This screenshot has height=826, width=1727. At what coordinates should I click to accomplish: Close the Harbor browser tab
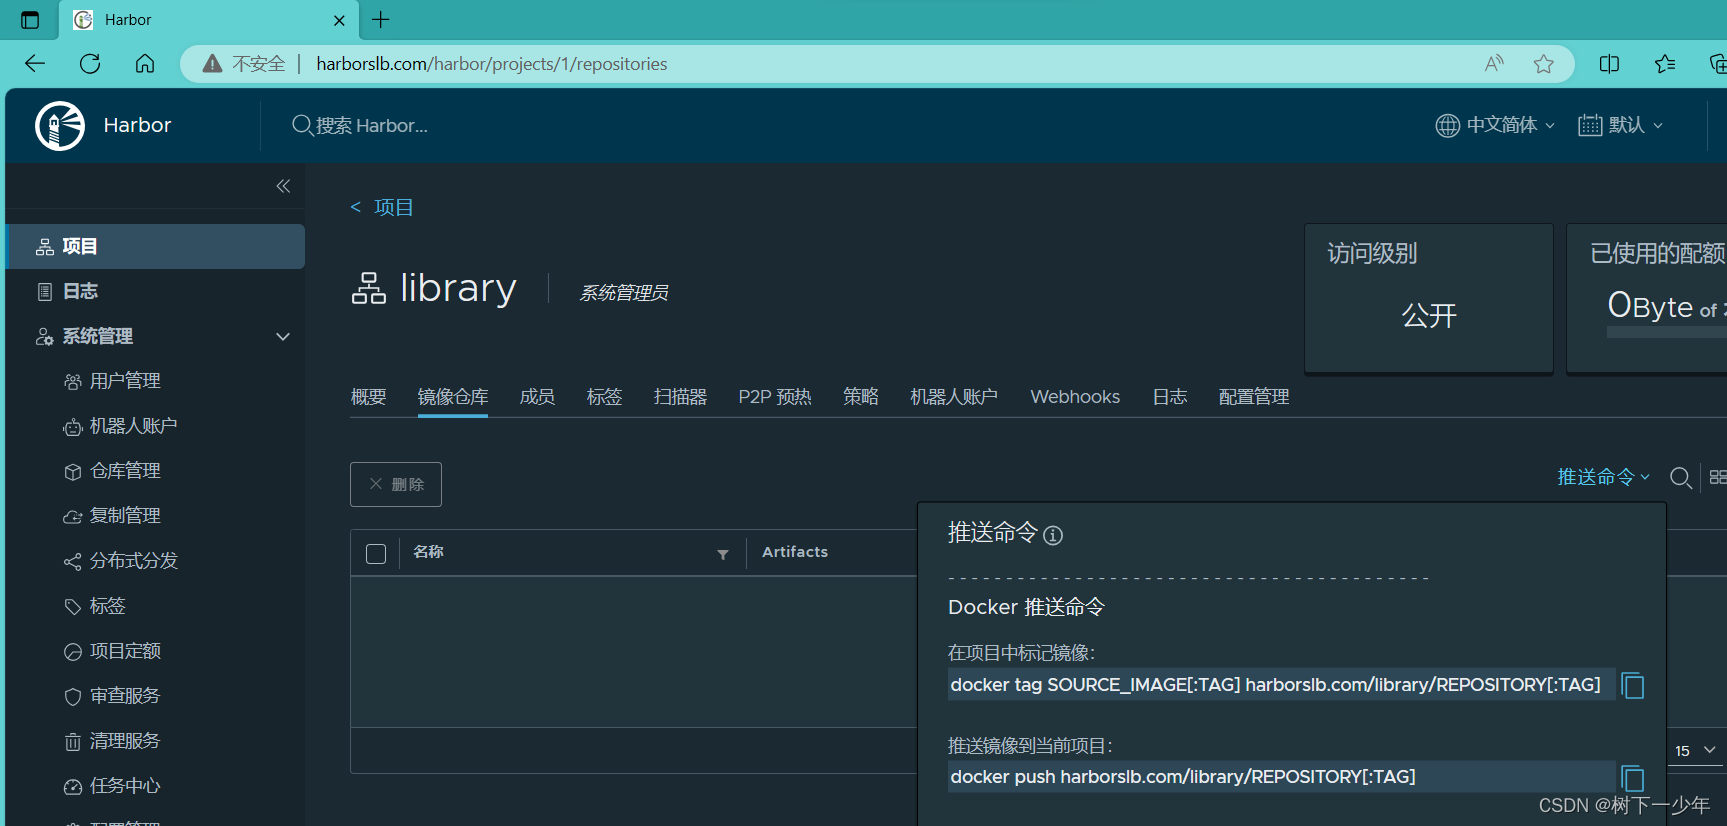(339, 20)
